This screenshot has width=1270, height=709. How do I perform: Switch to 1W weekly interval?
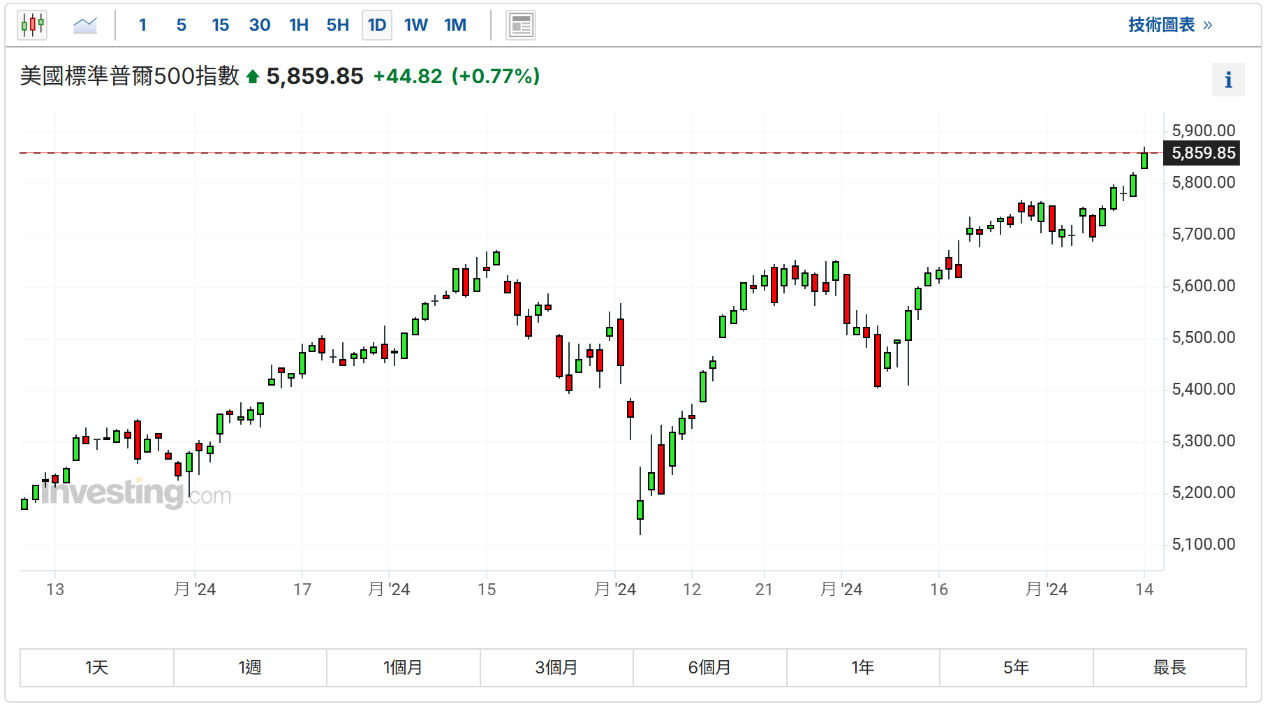[416, 25]
